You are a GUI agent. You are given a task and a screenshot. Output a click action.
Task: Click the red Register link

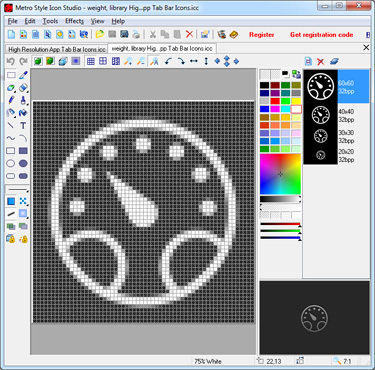coord(261,35)
